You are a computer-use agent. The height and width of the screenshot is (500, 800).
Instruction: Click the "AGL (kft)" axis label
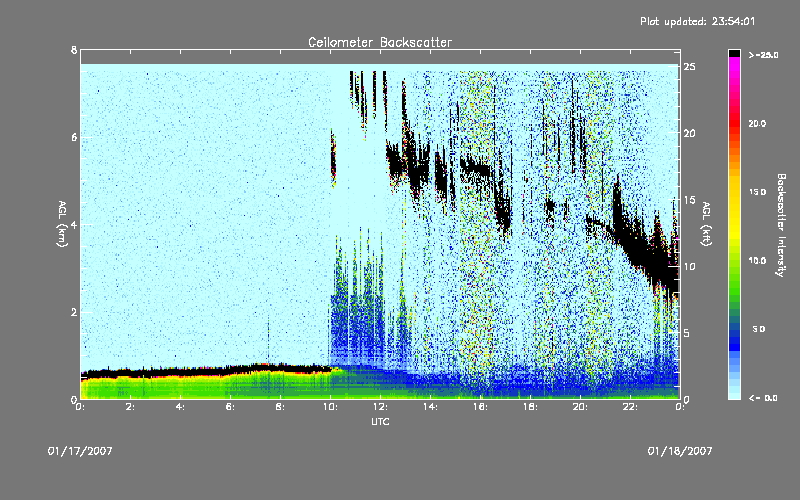(x=706, y=224)
